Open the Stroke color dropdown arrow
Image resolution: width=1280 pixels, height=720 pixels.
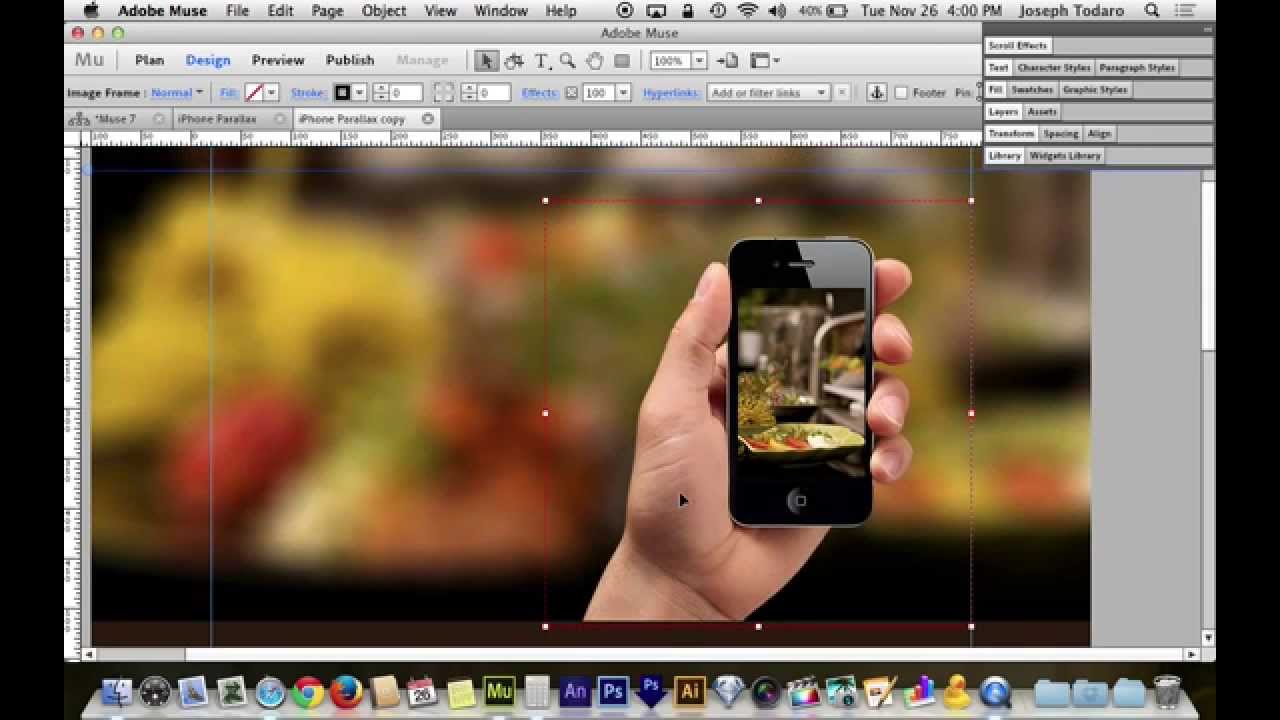[359, 93]
